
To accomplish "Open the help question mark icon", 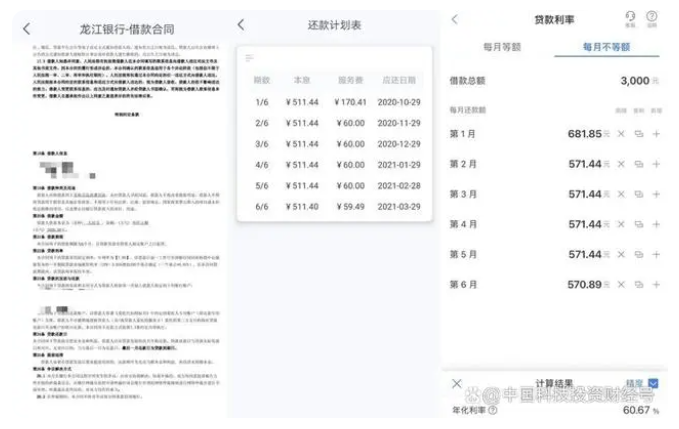I will (x=652, y=17).
